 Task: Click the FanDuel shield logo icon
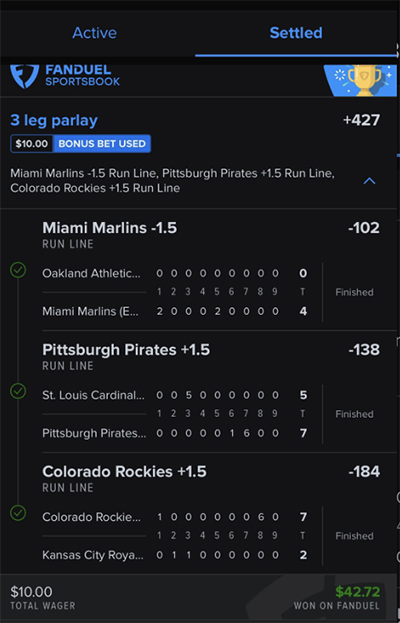[25, 76]
